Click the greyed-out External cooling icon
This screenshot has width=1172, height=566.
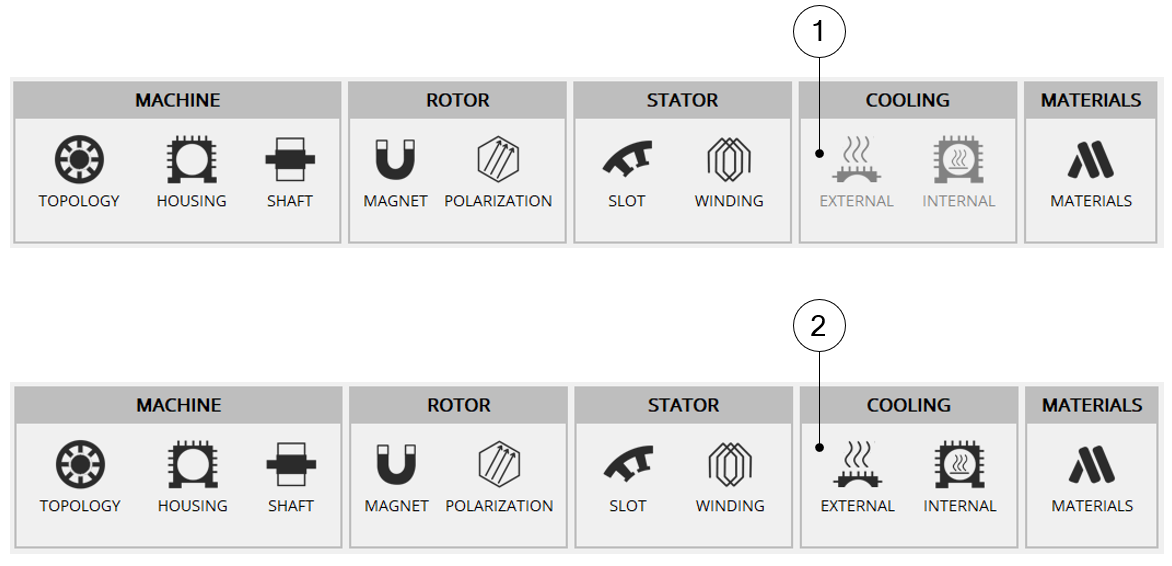(857, 161)
